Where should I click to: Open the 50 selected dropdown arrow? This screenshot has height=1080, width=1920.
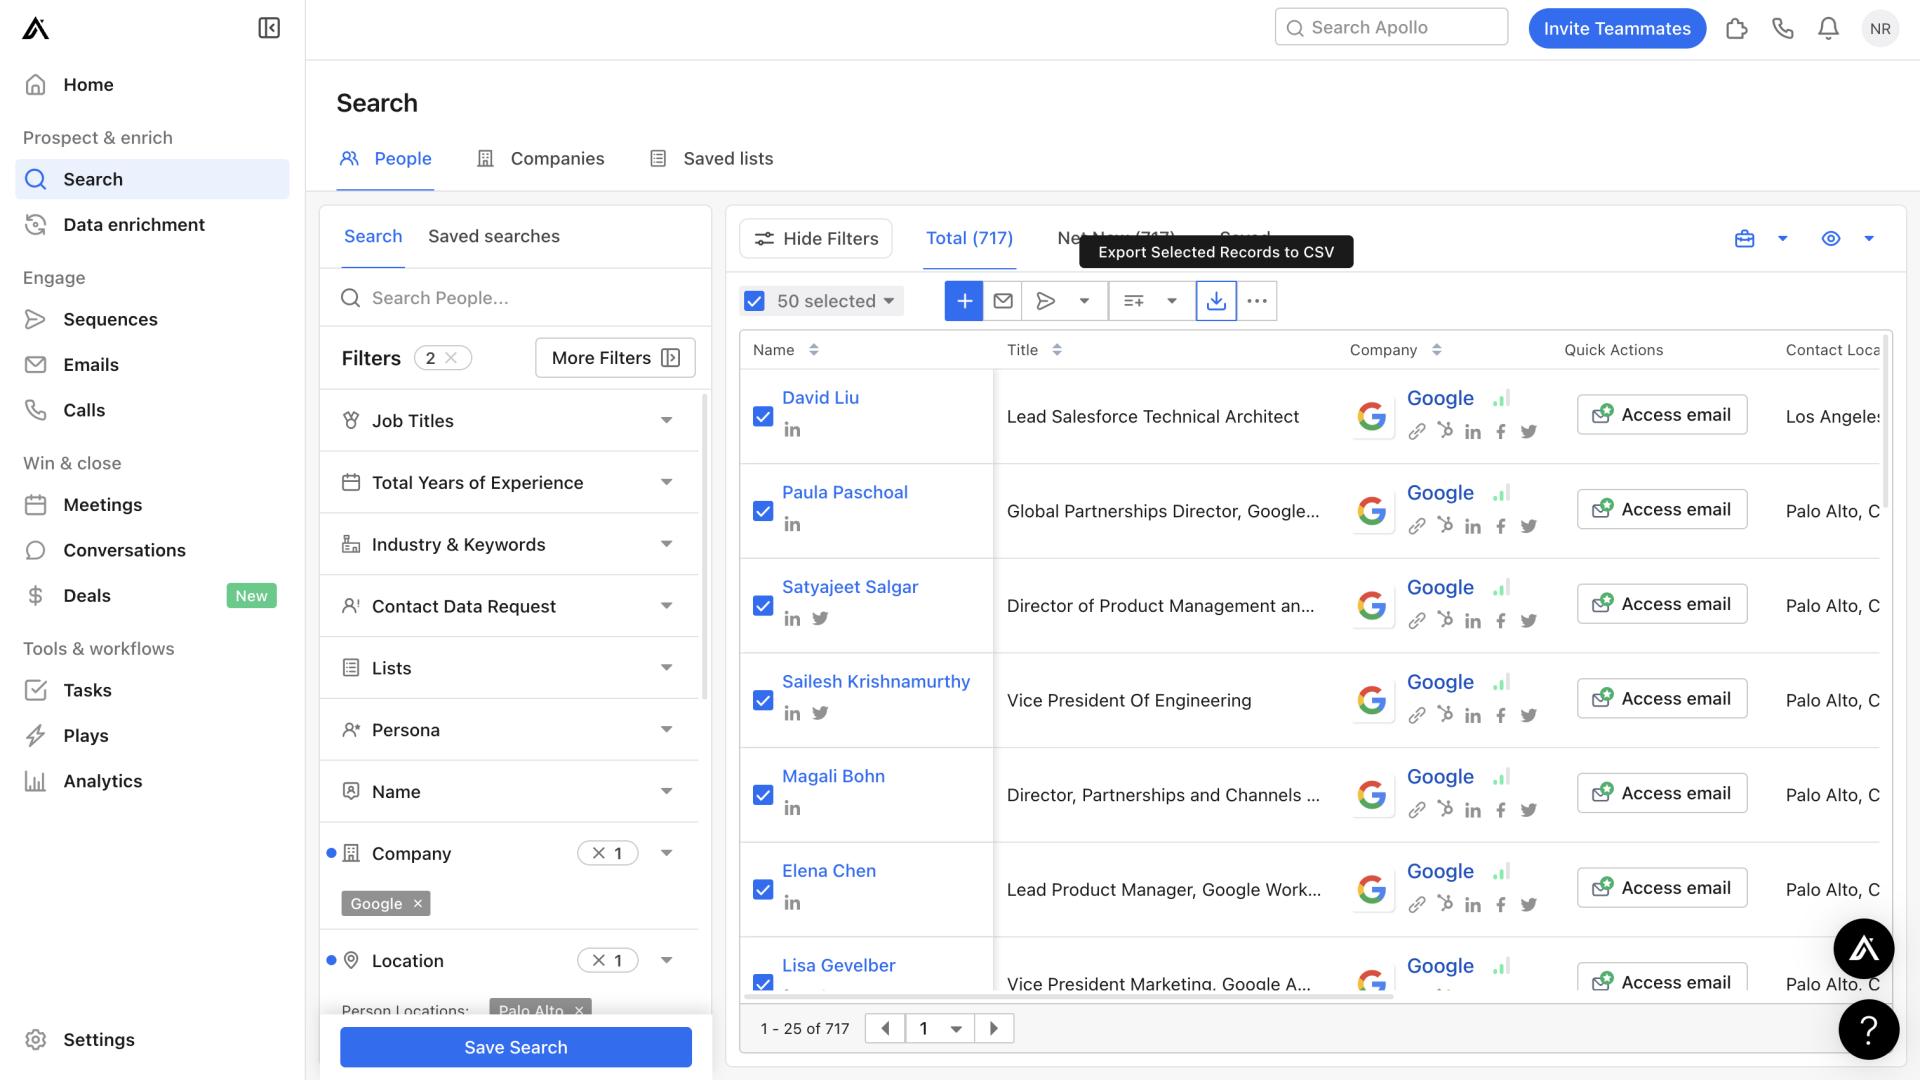pos(889,301)
